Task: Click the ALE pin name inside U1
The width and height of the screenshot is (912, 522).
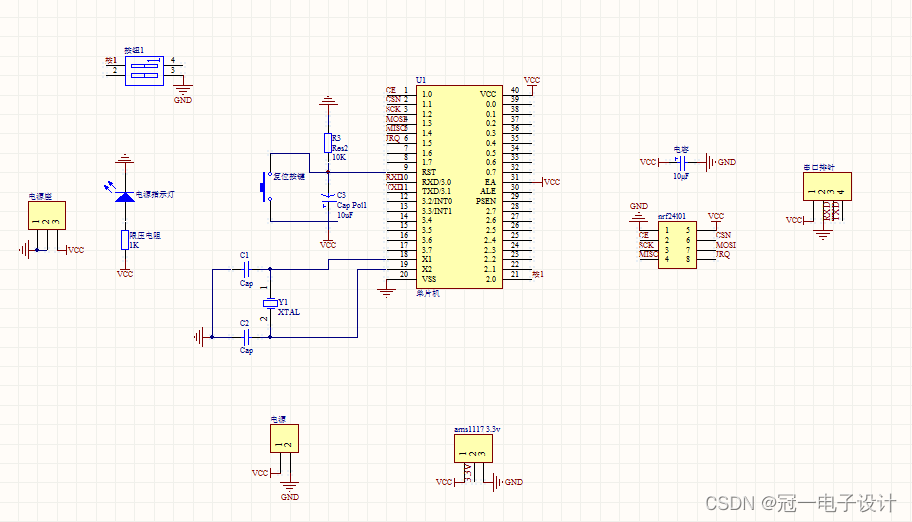Action: point(488,191)
